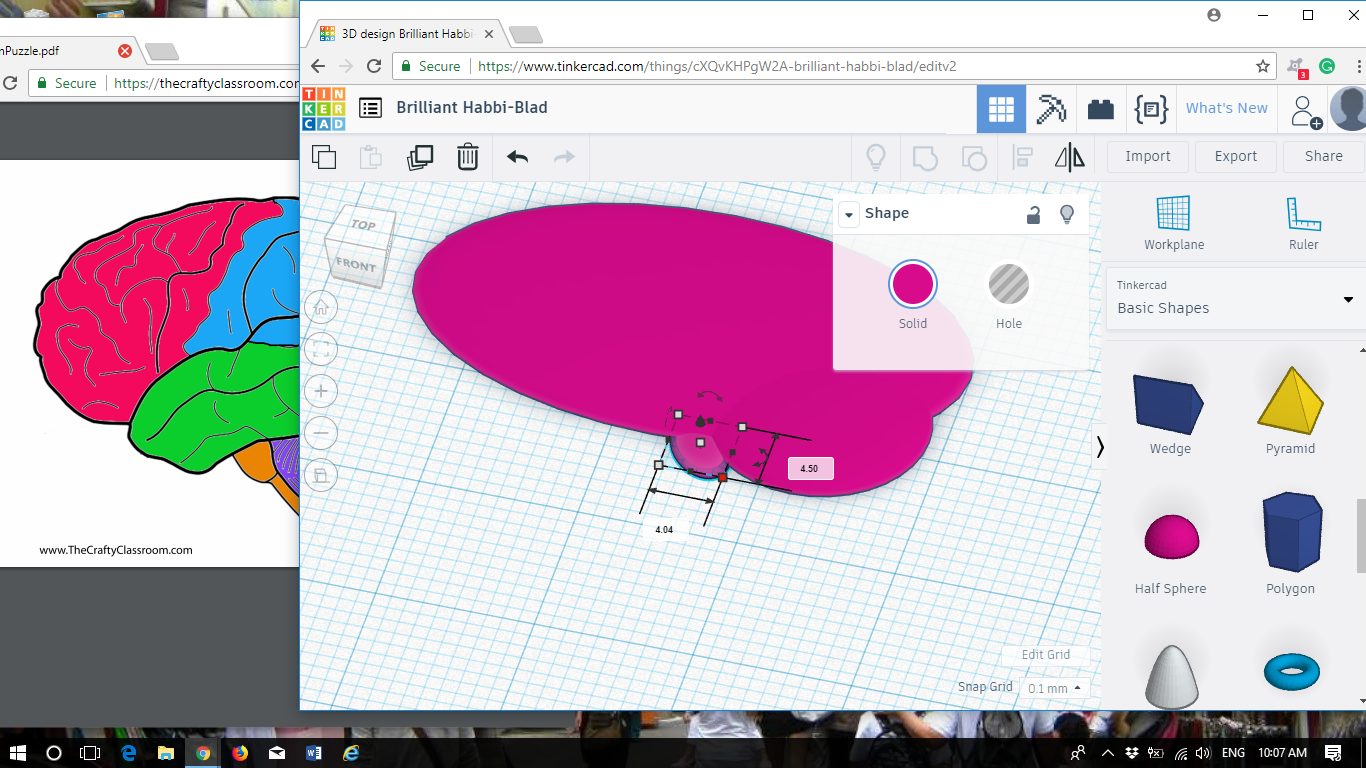
Task: Click design title Brilliant Habbi-Blad
Action: tap(472, 107)
